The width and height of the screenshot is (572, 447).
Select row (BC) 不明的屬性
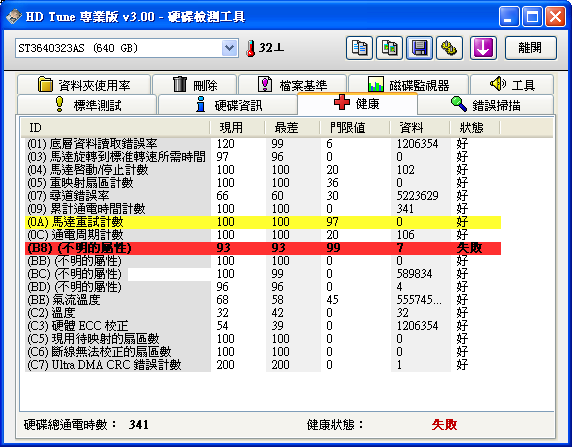pos(263,274)
